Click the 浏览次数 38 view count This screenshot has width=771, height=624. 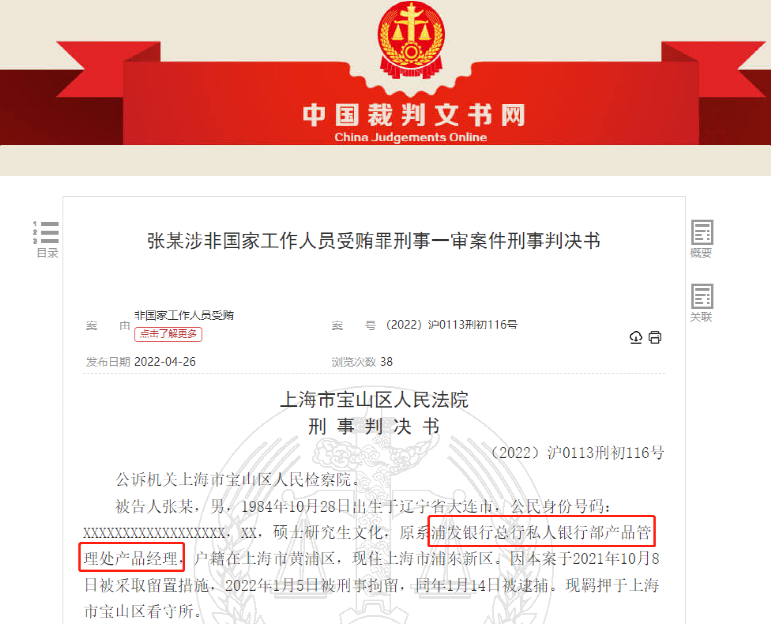(x=362, y=362)
